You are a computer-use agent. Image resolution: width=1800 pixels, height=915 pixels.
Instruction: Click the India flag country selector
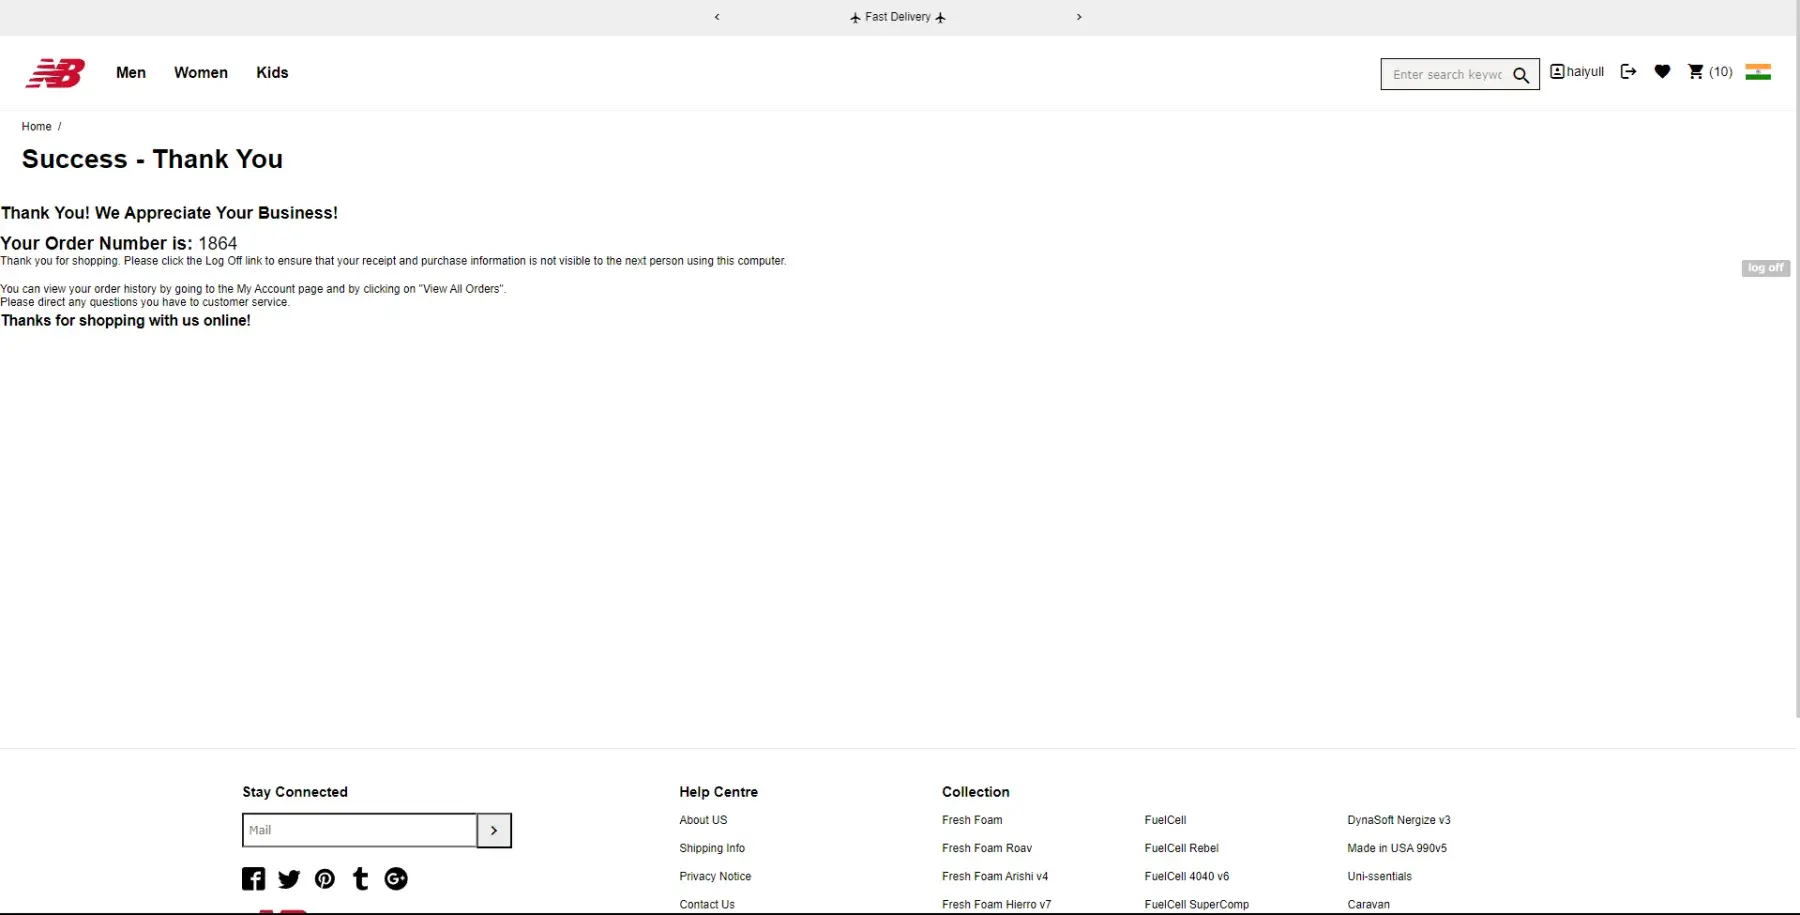pyautogui.click(x=1758, y=72)
